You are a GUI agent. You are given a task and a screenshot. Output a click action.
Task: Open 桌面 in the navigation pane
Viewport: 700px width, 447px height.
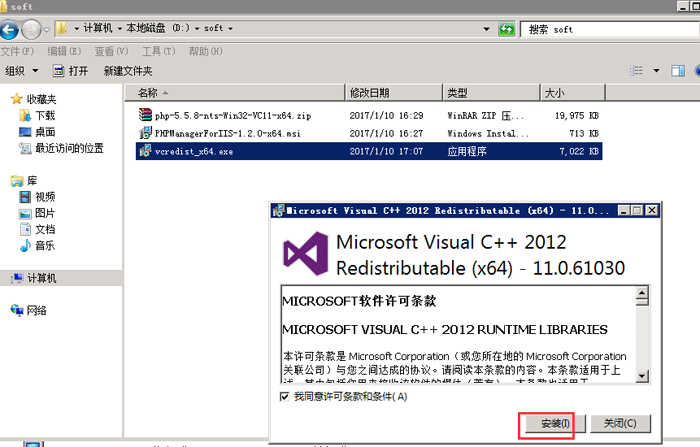(38, 132)
